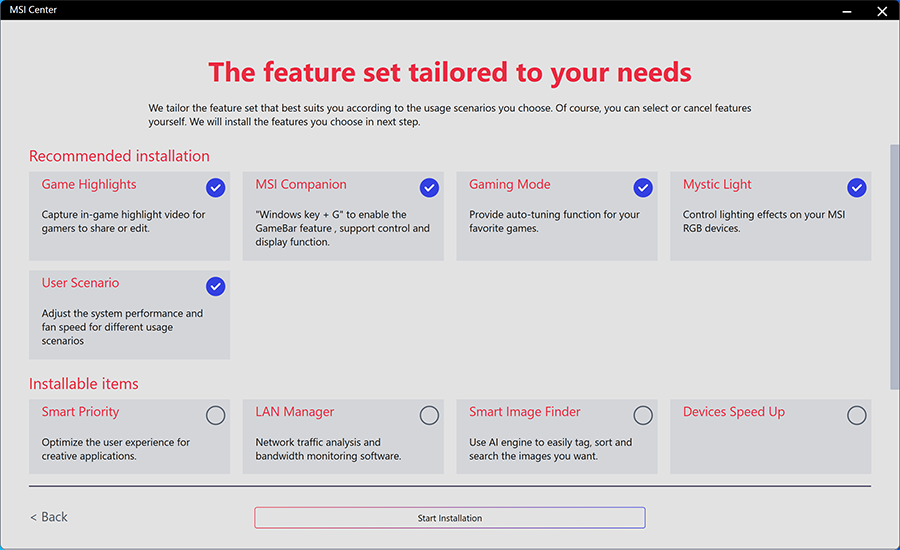
Task: Uncheck the Game Highlights feature
Action: pos(215,188)
